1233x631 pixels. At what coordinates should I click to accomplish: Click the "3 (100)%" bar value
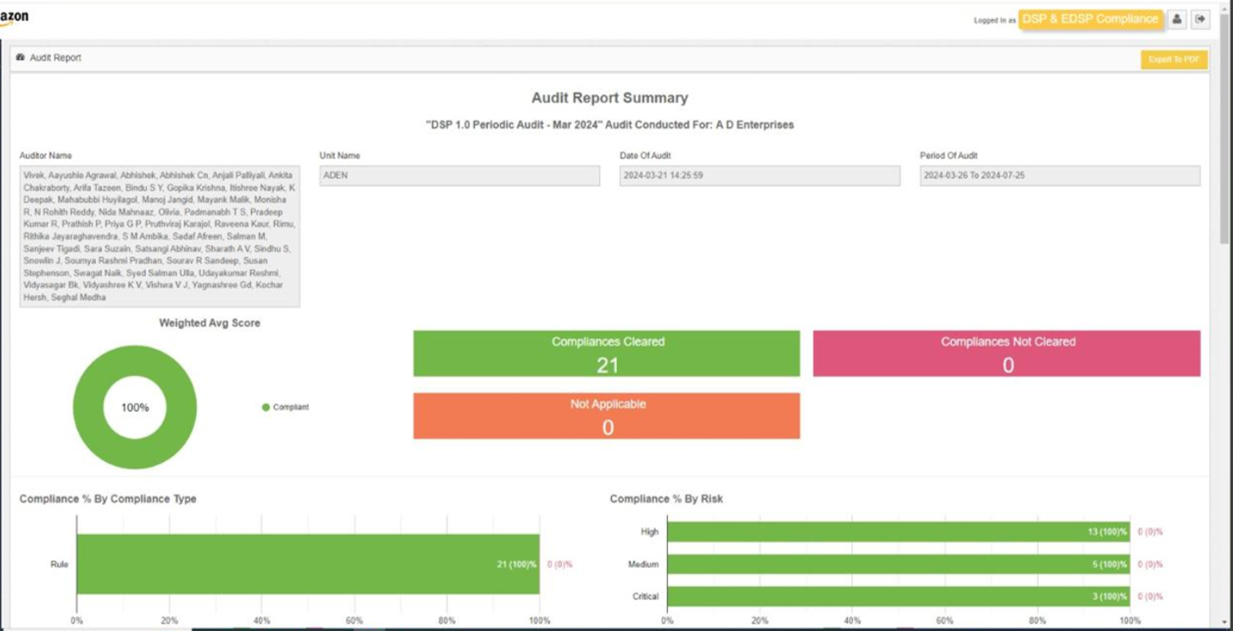[1110, 596]
